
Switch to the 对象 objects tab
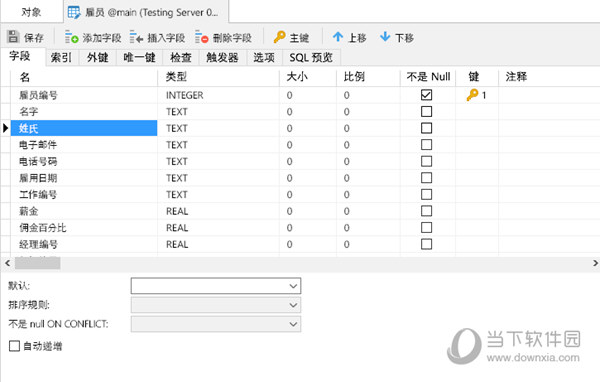pos(31,12)
